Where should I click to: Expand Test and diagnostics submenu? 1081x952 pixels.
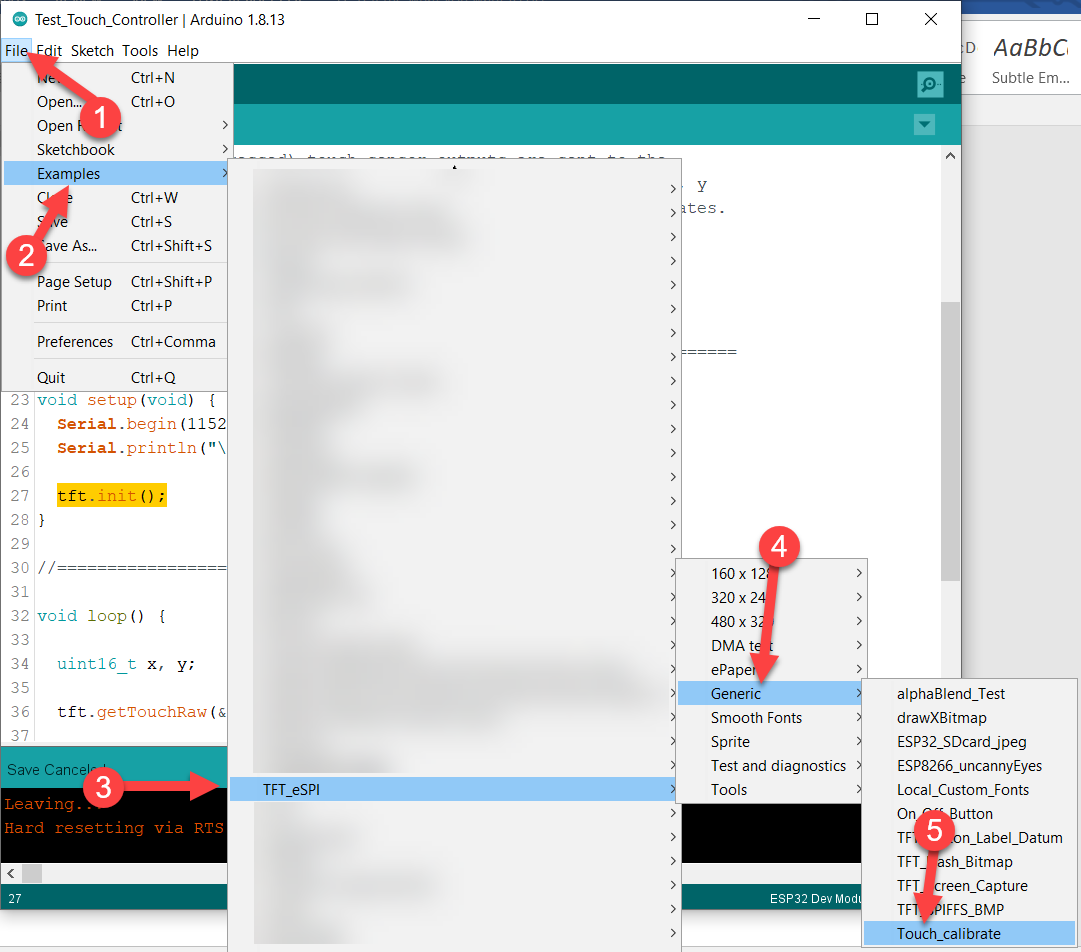click(771, 766)
